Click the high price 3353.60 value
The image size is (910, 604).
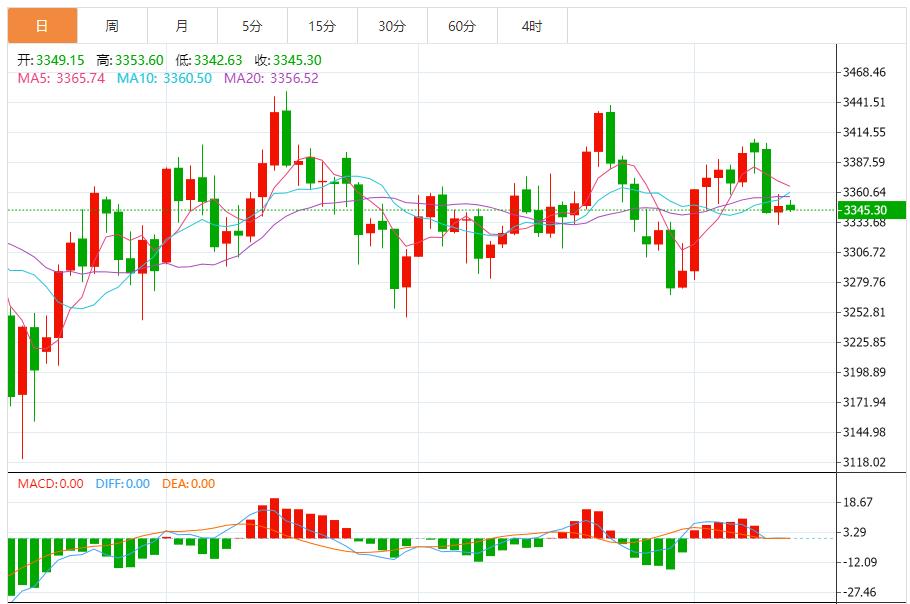[x=139, y=60]
